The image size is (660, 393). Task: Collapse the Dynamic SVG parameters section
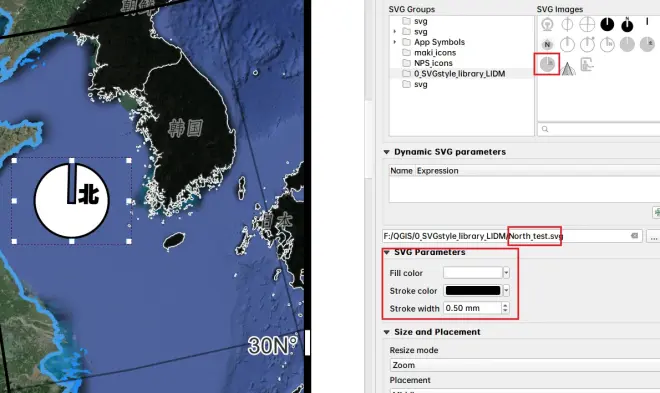386,152
